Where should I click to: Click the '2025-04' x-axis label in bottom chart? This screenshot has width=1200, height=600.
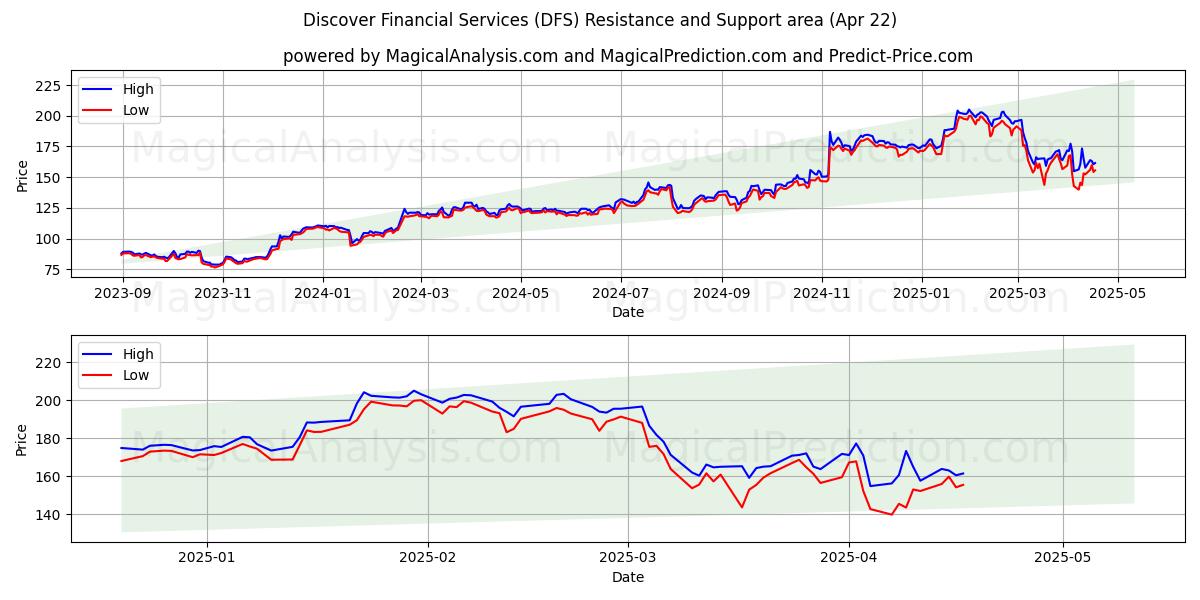coord(849,560)
